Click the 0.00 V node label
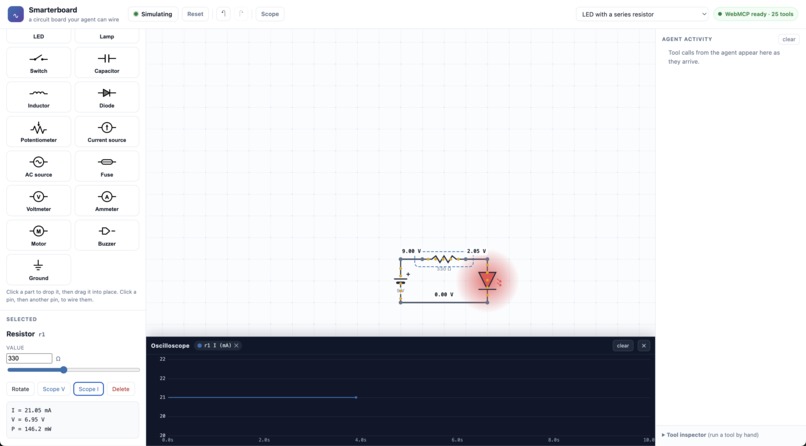Viewport: 806px width, 446px height. point(444,294)
